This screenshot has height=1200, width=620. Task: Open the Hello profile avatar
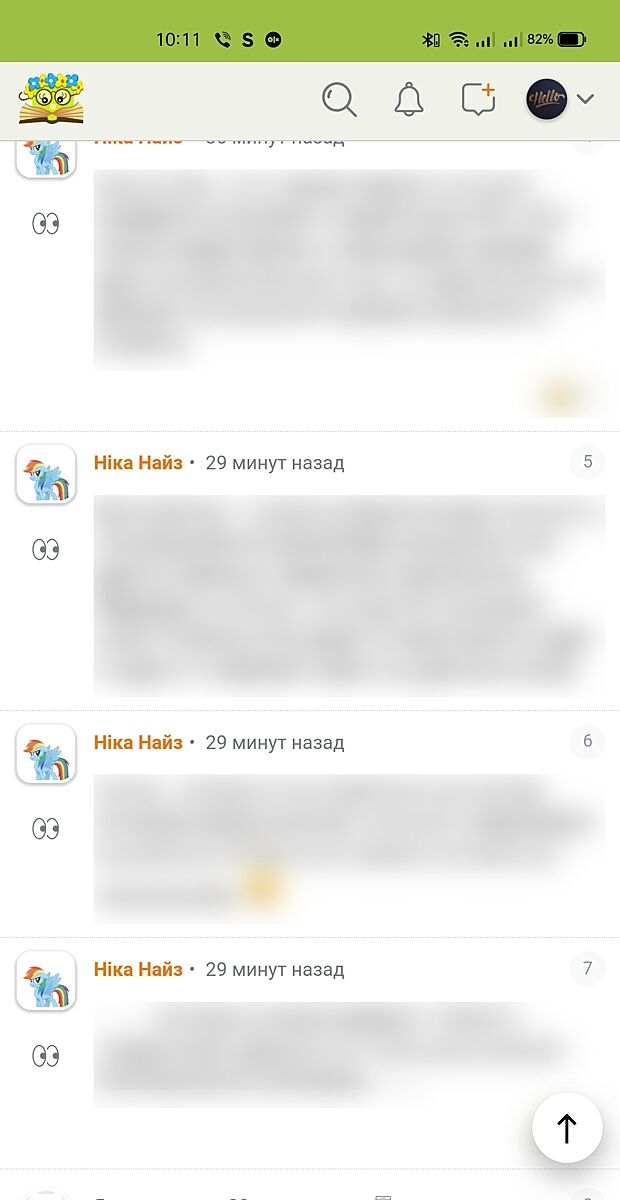547,99
